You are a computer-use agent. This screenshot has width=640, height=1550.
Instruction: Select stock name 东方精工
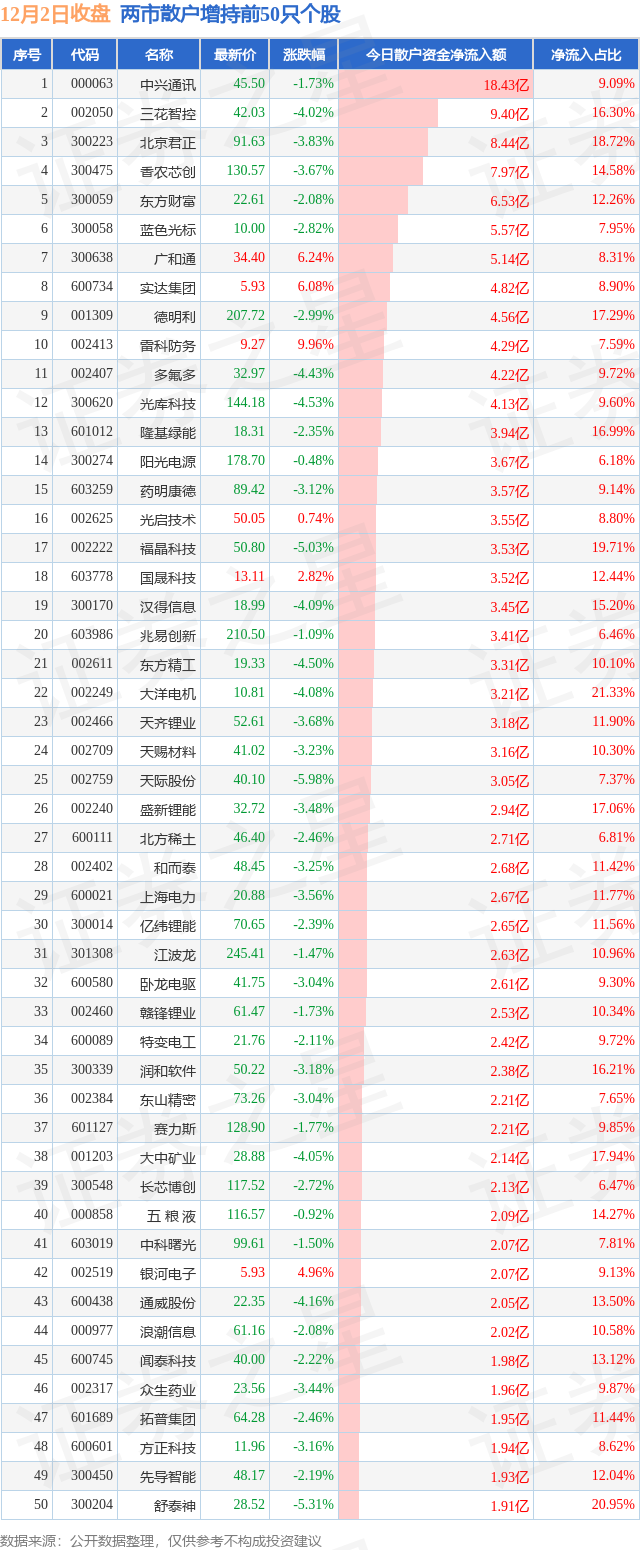pos(168,664)
